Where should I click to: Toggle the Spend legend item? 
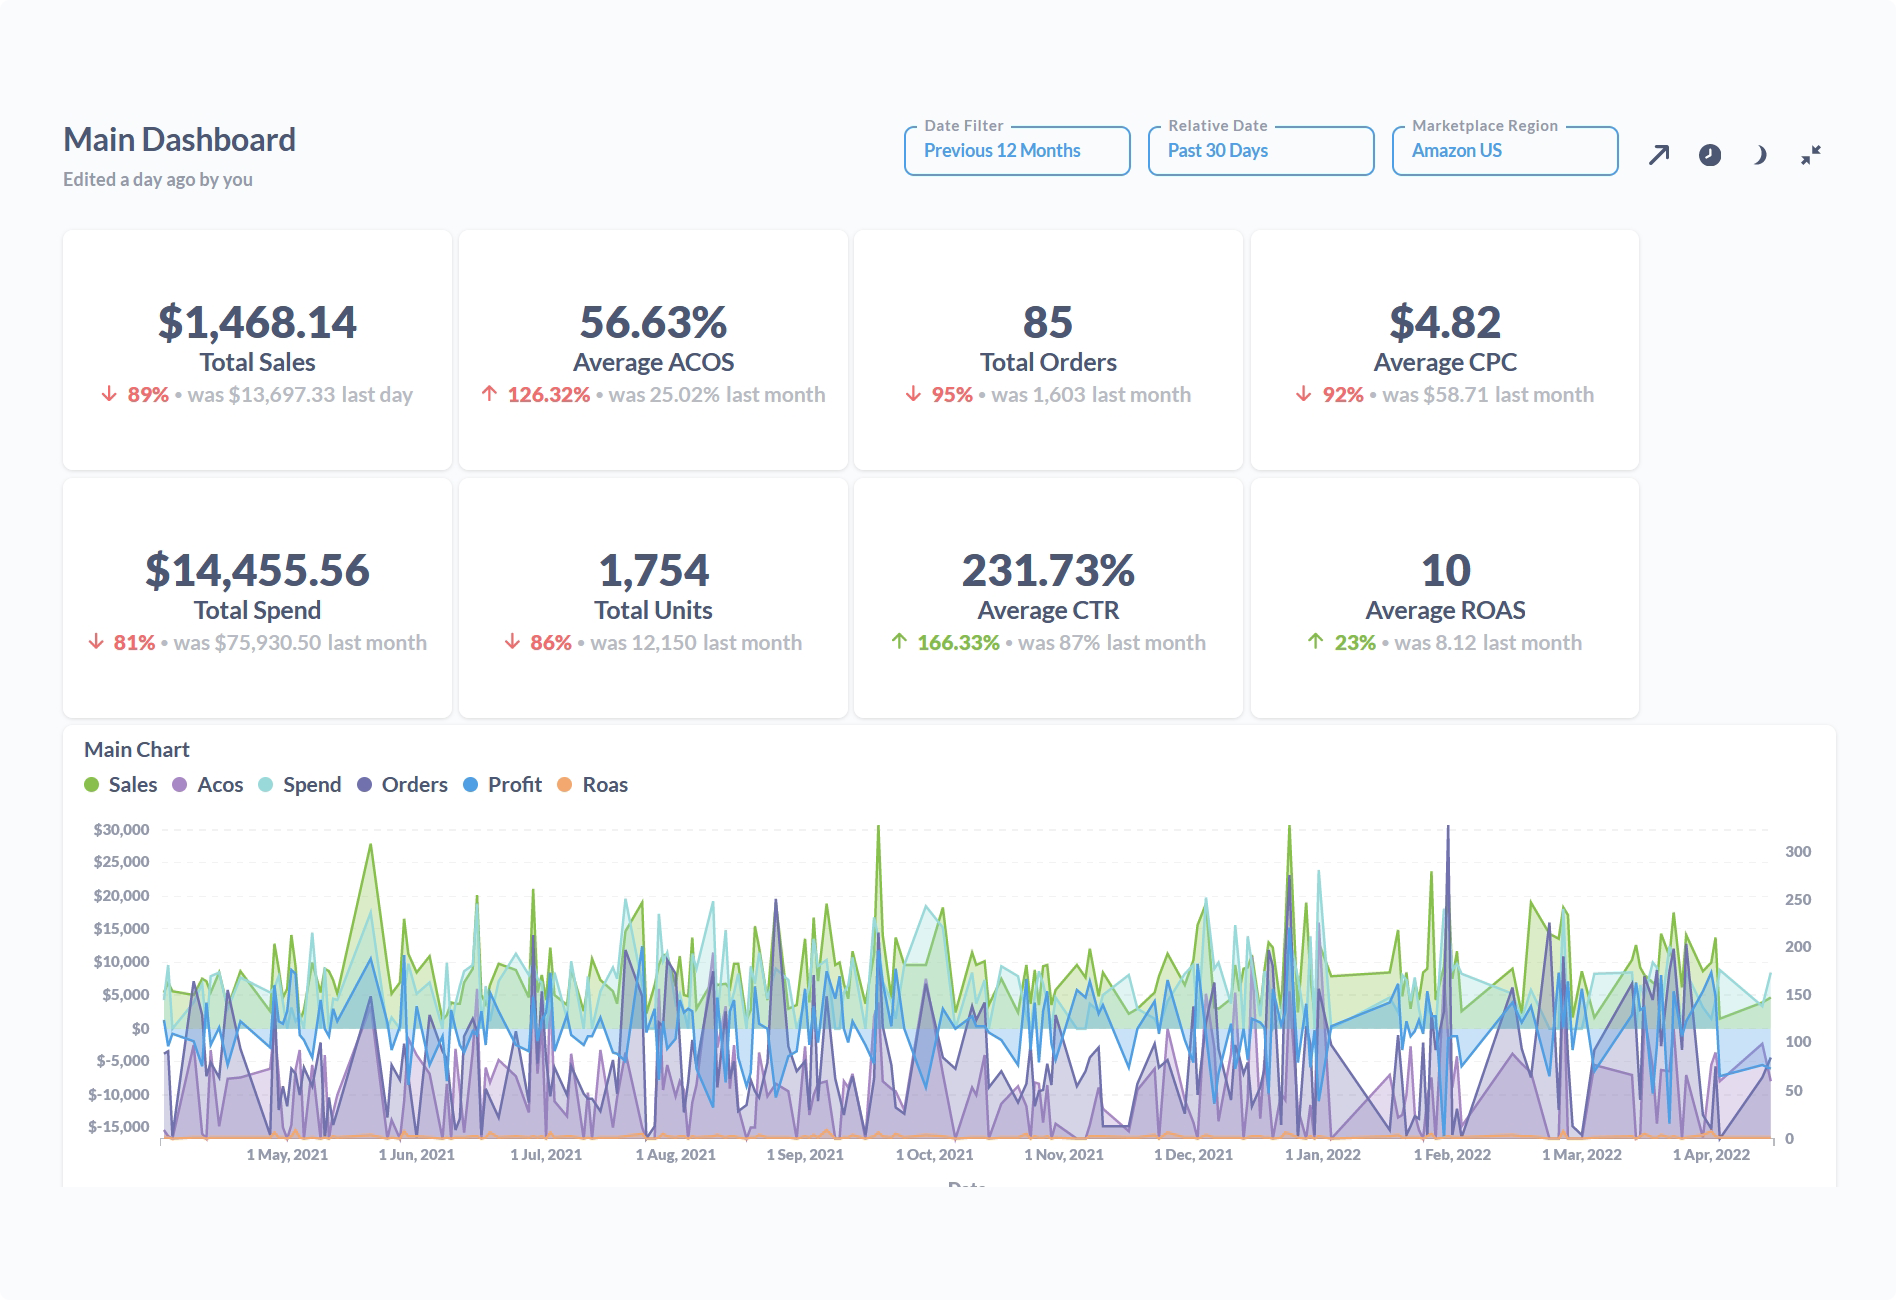pyautogui.click(x=300, y=785)
